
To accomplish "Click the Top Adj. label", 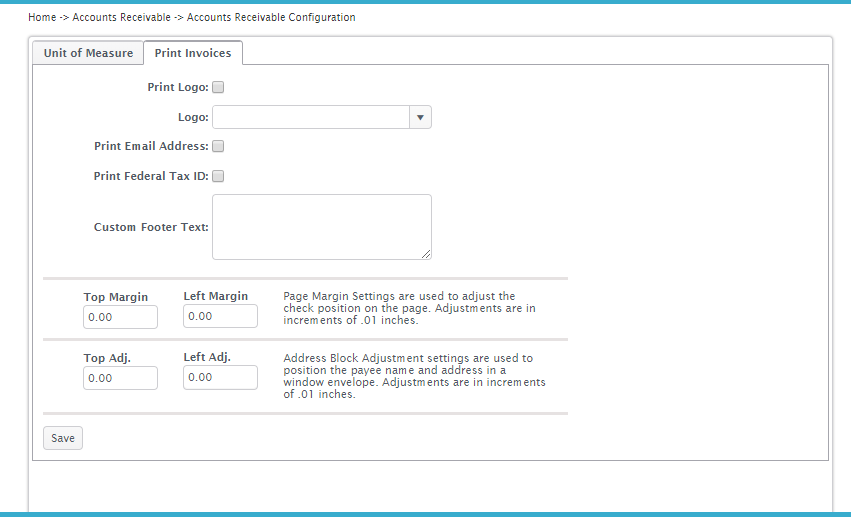I will (107, 358).
